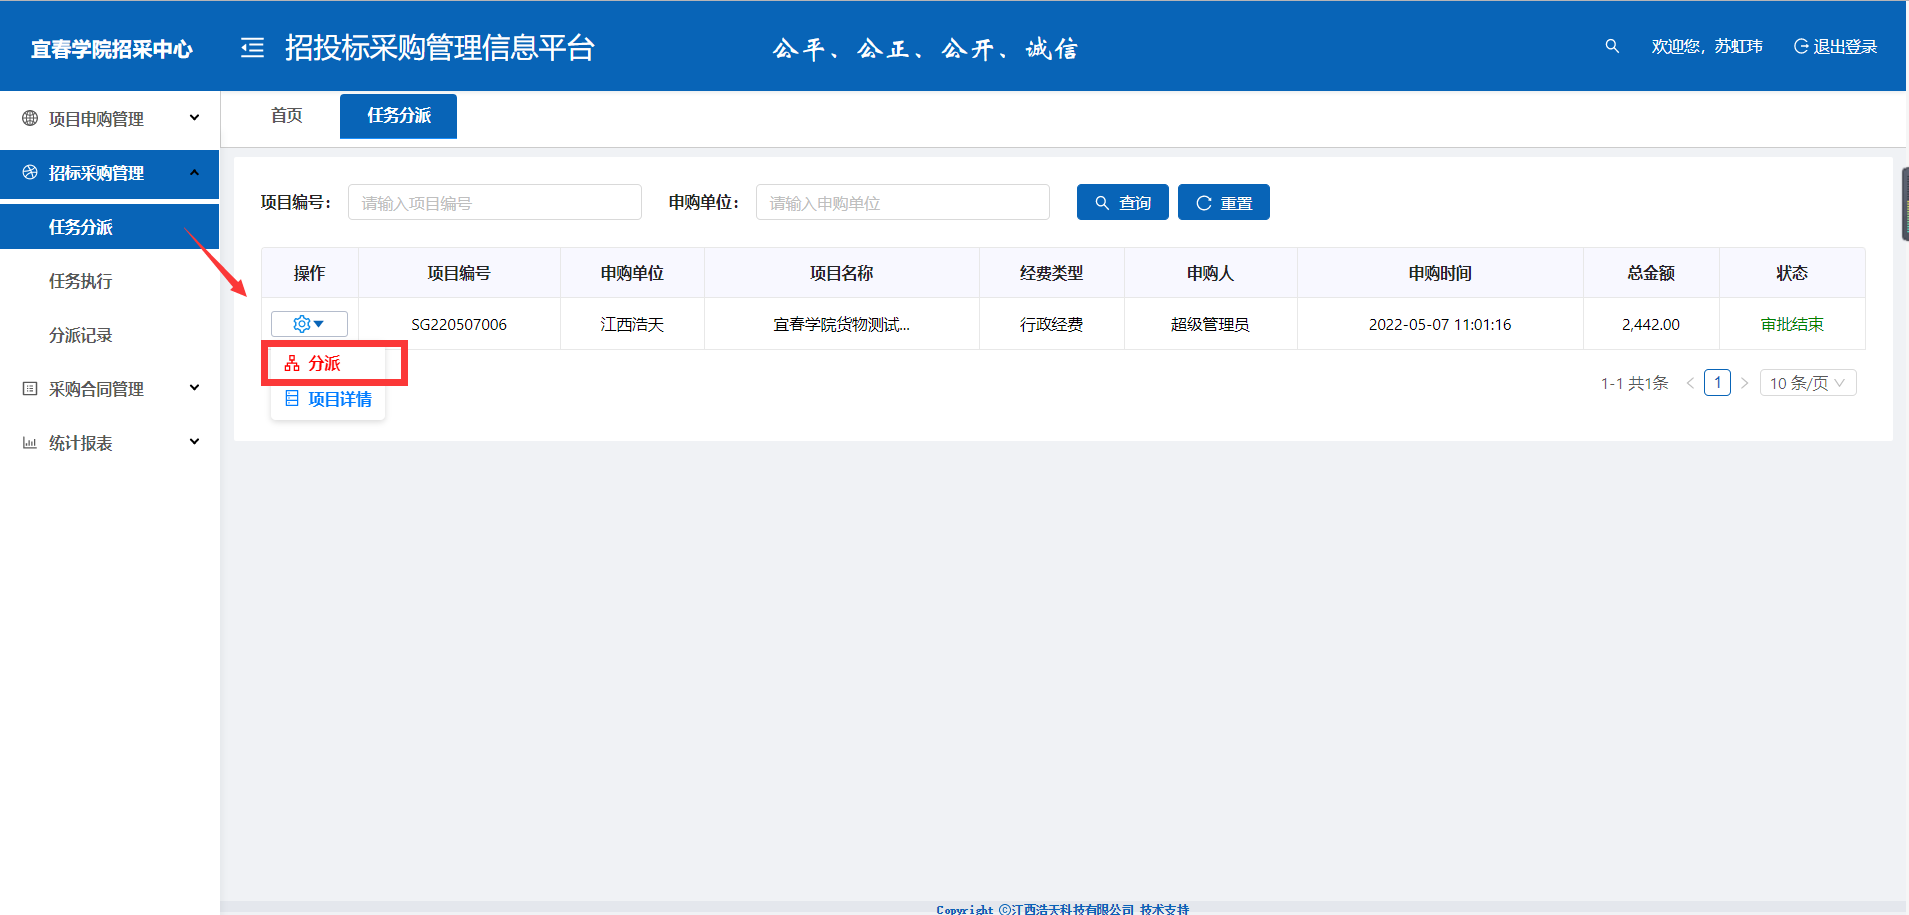The image size is (1909, 915).
Task: Click the 统计报表 chart icon in sidebar
Action: pyautogui.click(x=30, y=443)
